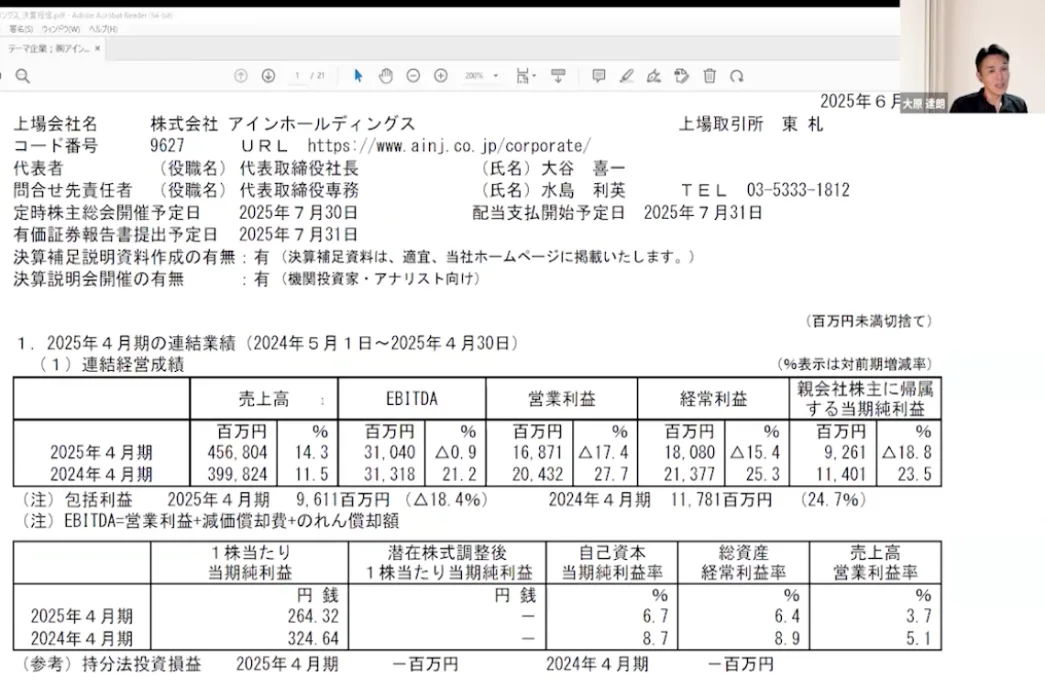
Task: Click the telephone number 03-5333-1812
Action: tap(798, 190)
